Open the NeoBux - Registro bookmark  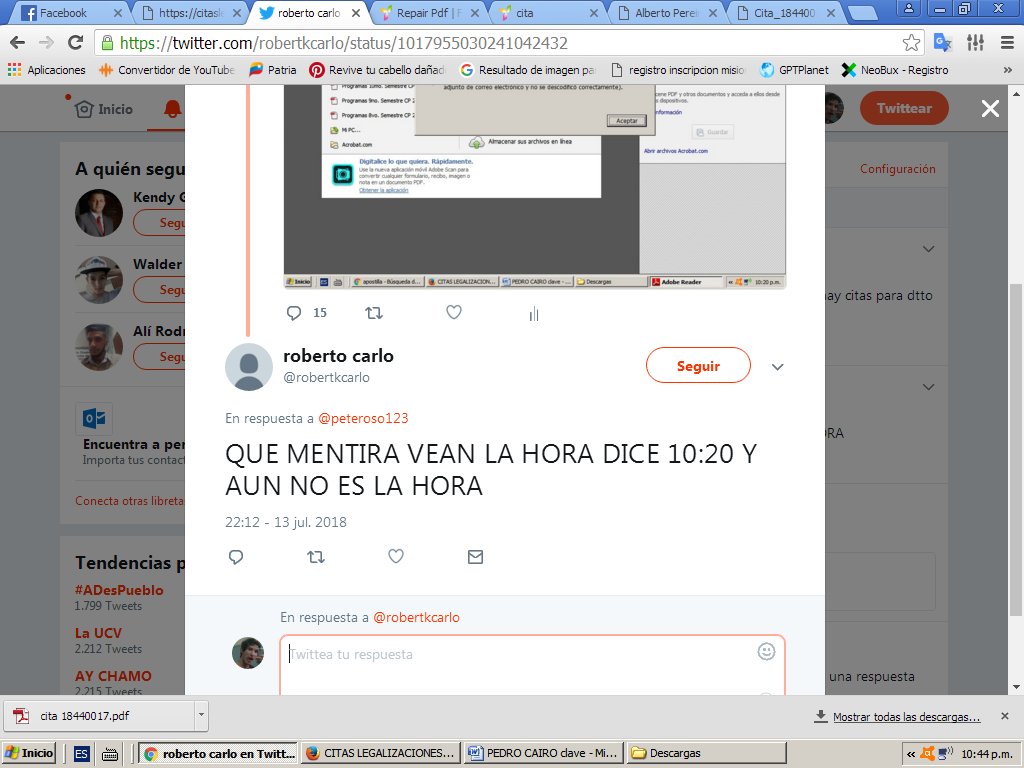tap(895, 70)
